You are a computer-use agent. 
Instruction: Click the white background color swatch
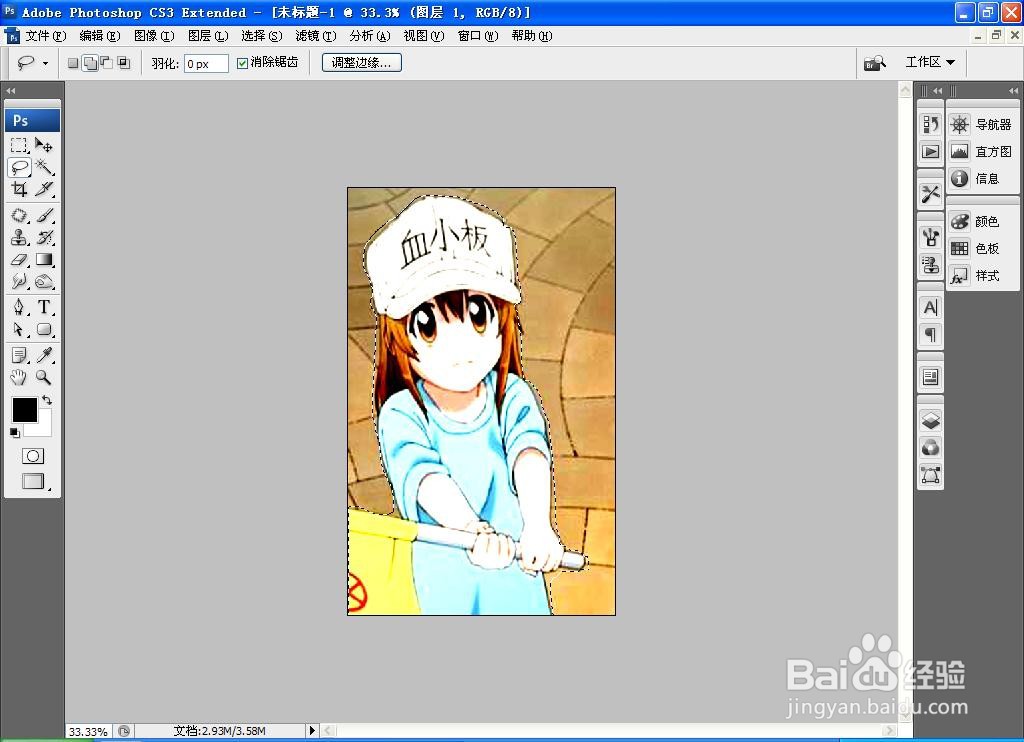42,426
